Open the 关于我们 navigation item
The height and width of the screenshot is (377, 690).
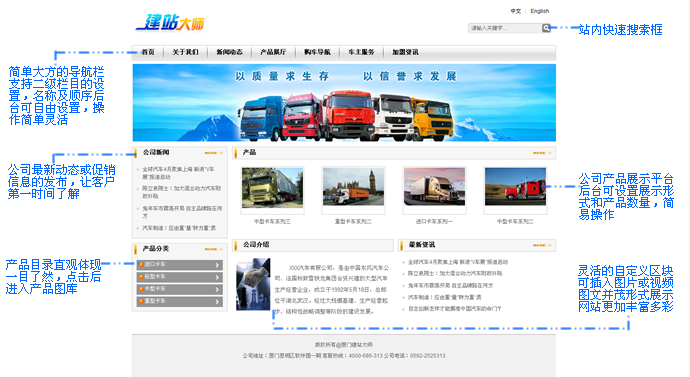click(185, 52)
